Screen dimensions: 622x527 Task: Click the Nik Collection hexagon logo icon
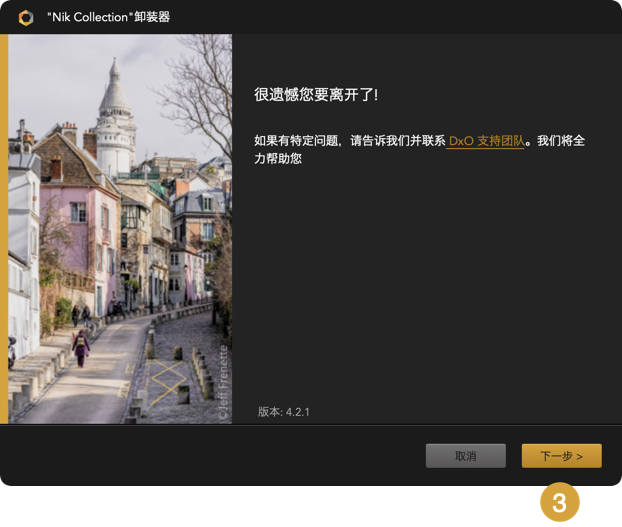(x=26, y=17)
